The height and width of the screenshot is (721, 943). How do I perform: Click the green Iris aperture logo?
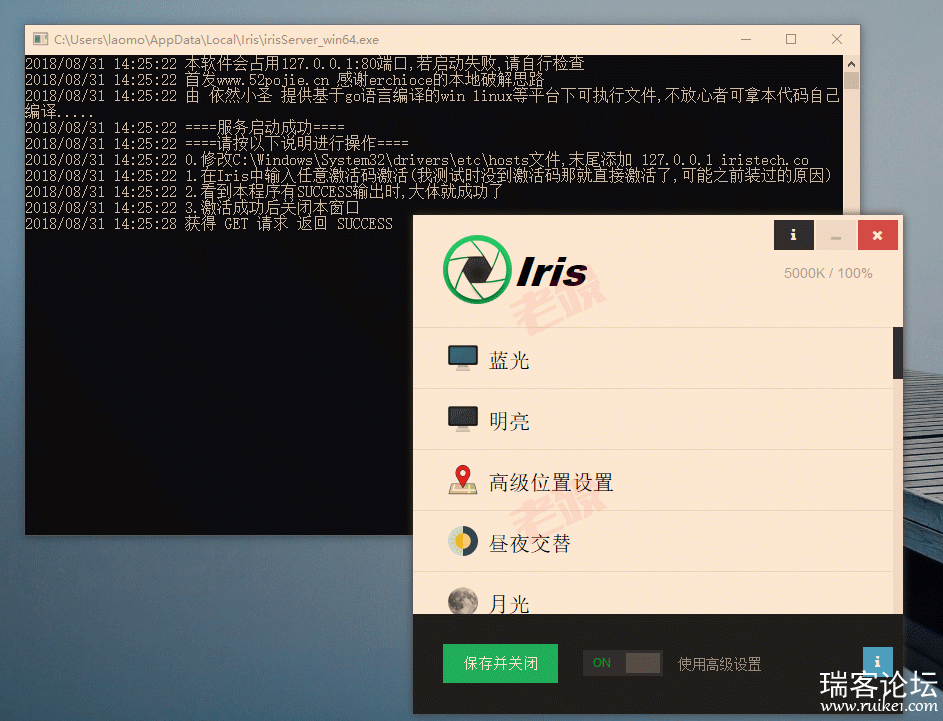(x=478, y=269)
